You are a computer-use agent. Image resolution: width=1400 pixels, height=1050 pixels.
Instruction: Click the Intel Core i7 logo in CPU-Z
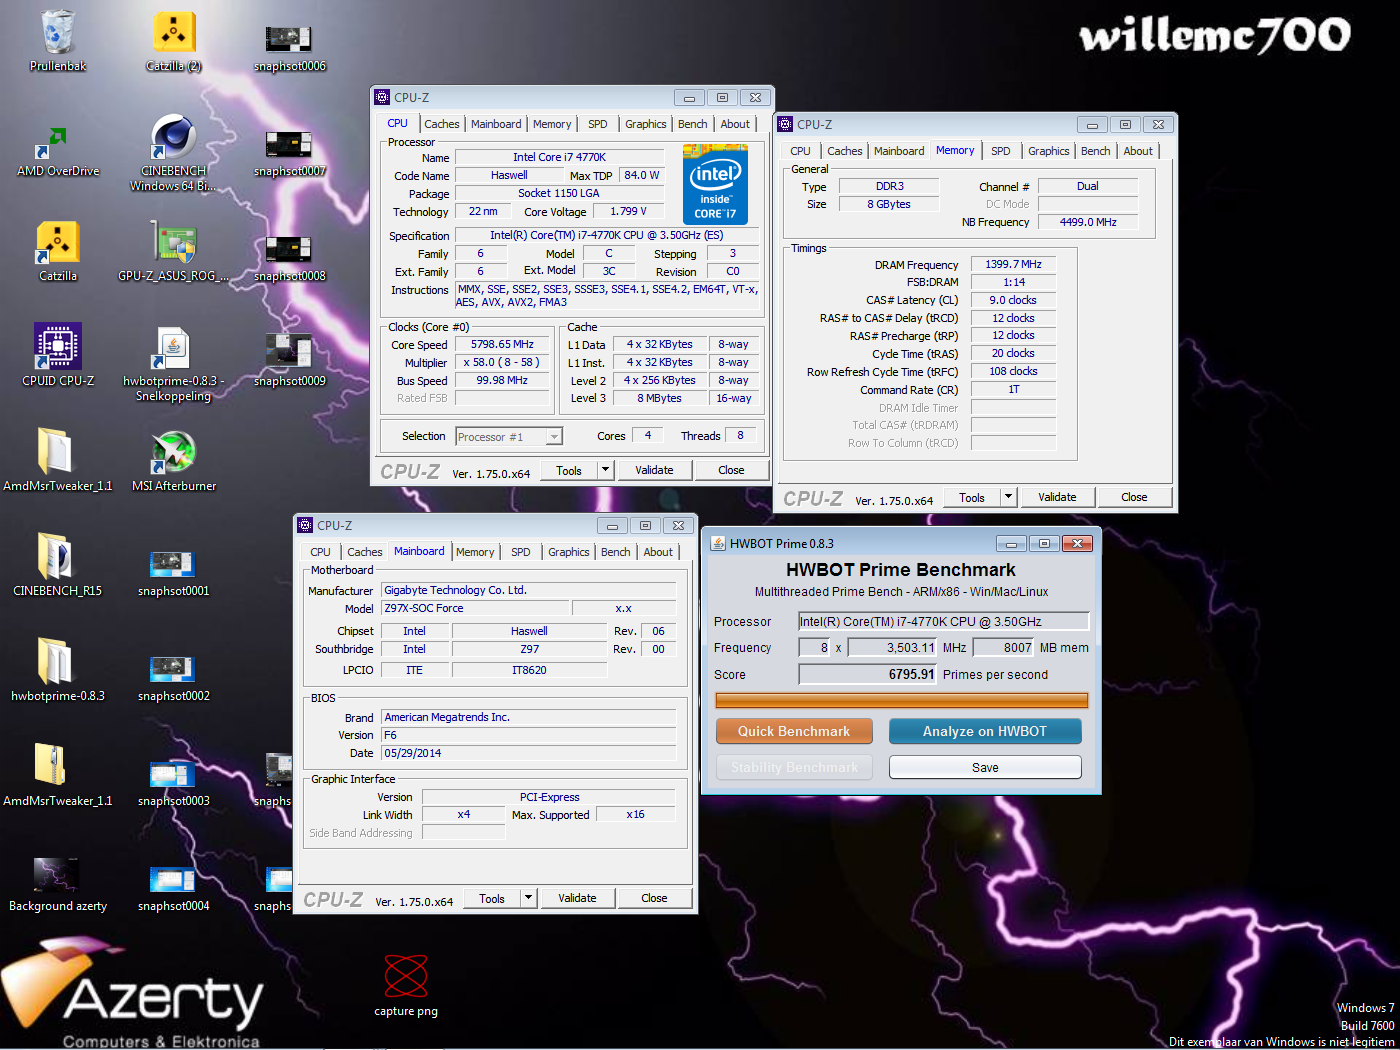[715, 185]
